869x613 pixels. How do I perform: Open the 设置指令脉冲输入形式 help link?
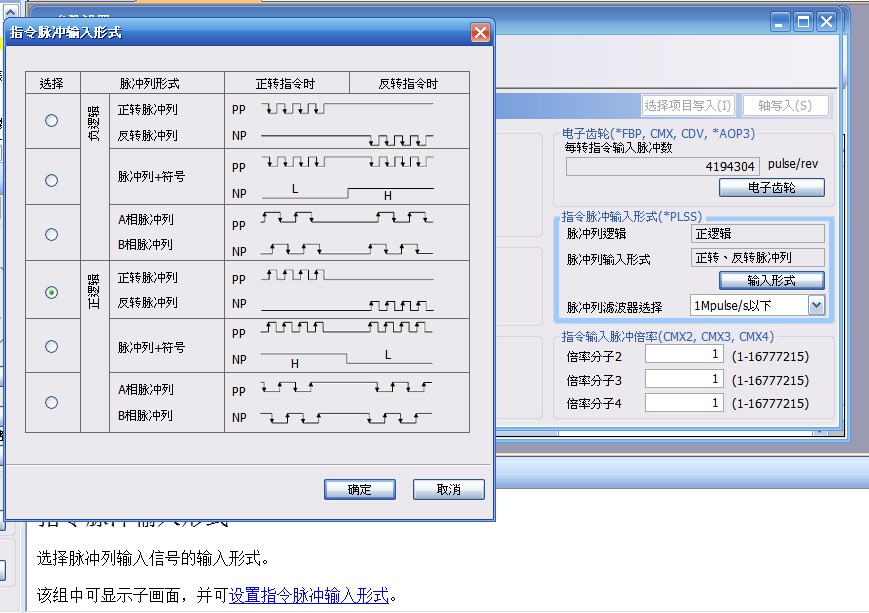click(308, 595)
